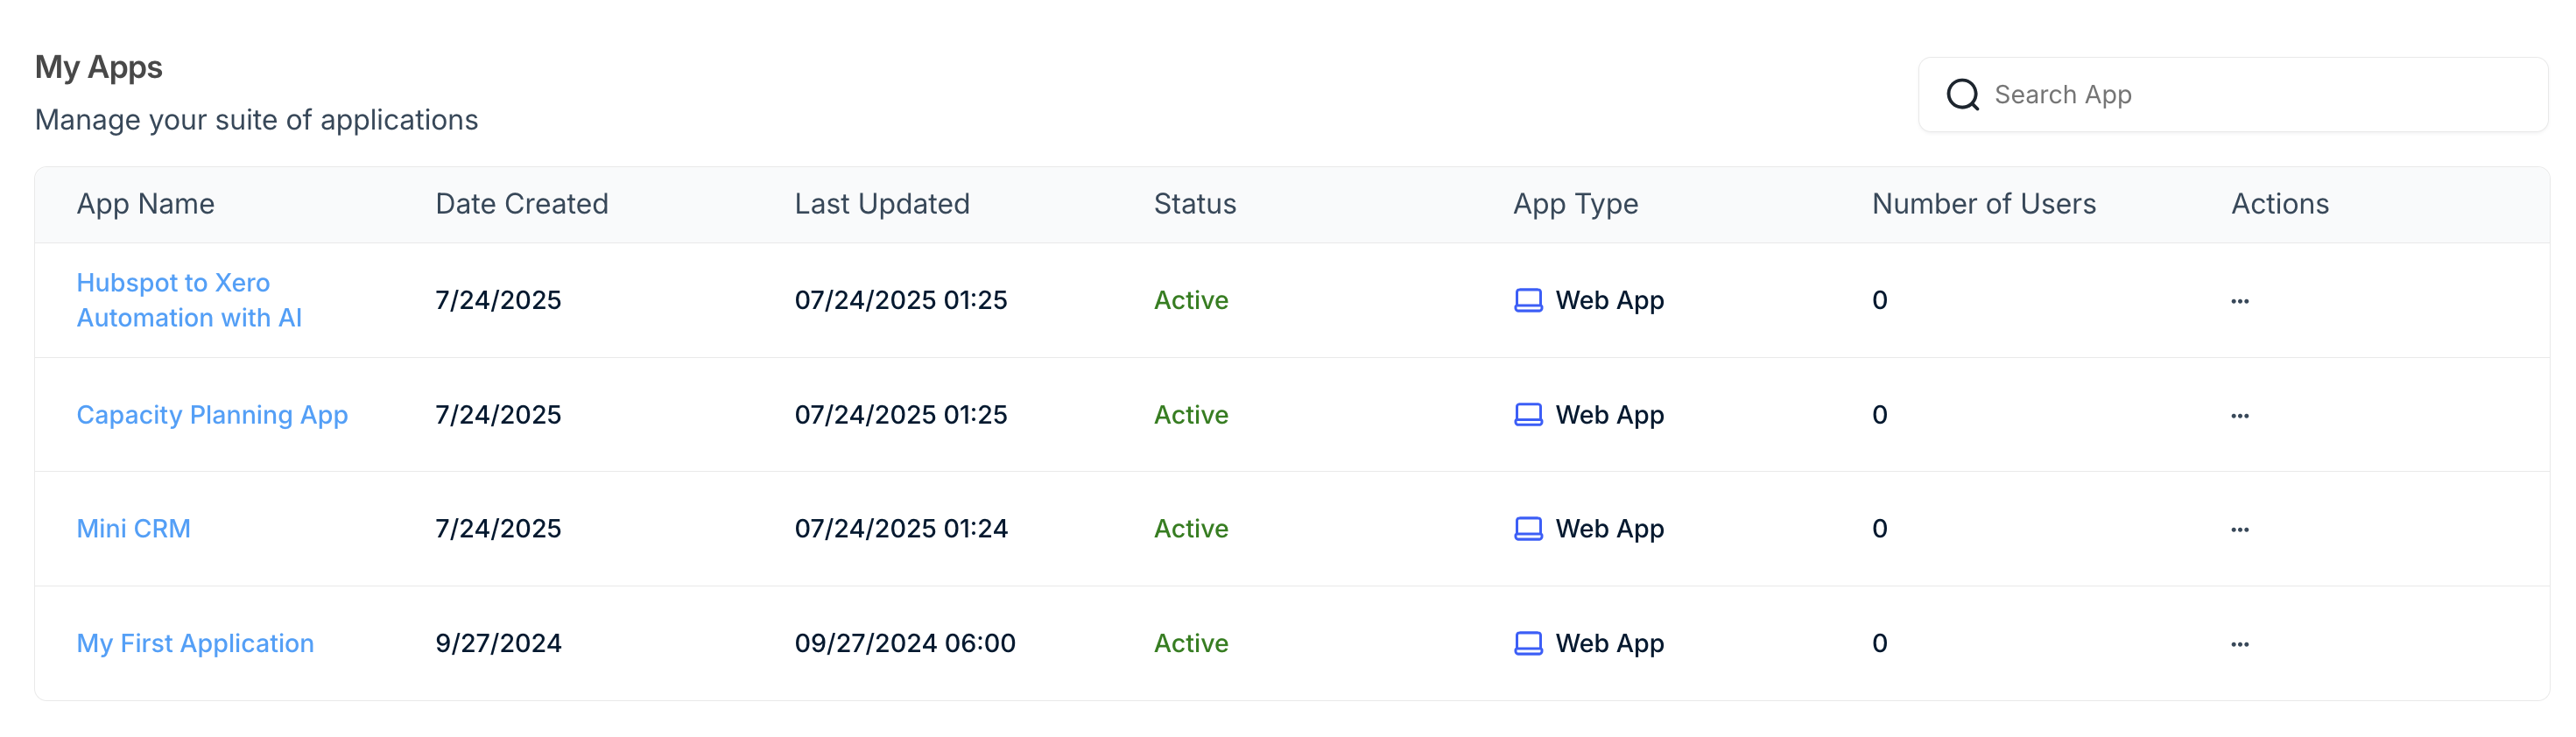
Task: Click the Actions column header
Action: pyautogui.click(x=2280, y=204)
